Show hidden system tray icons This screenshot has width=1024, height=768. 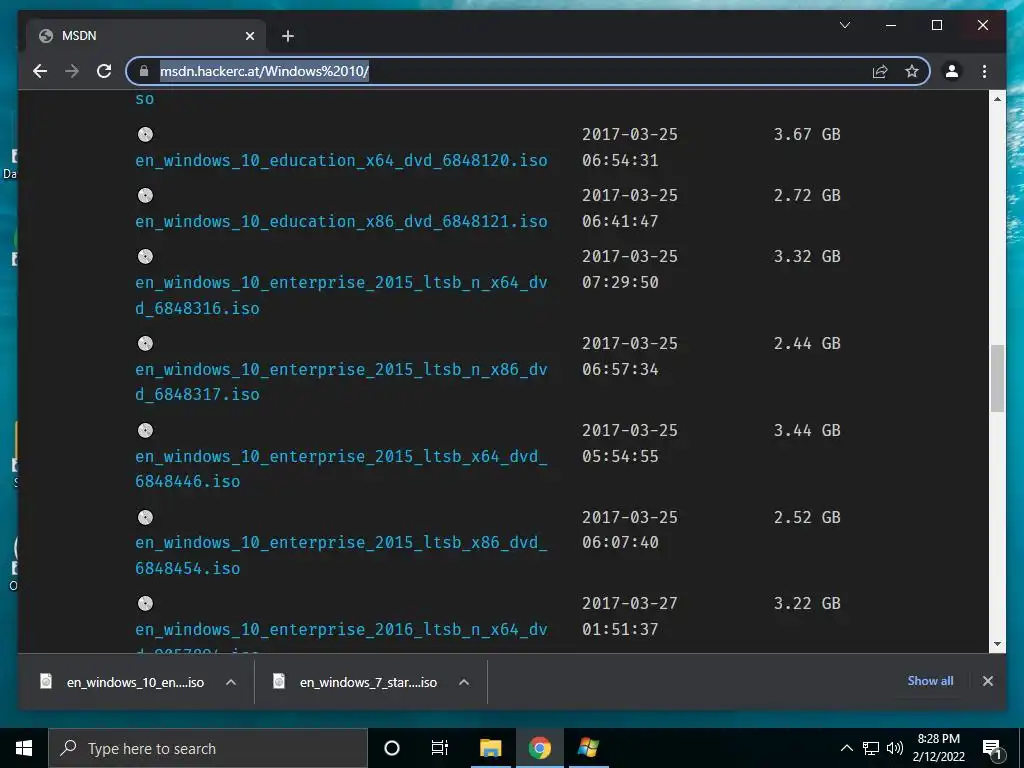[x=846, y=748]
